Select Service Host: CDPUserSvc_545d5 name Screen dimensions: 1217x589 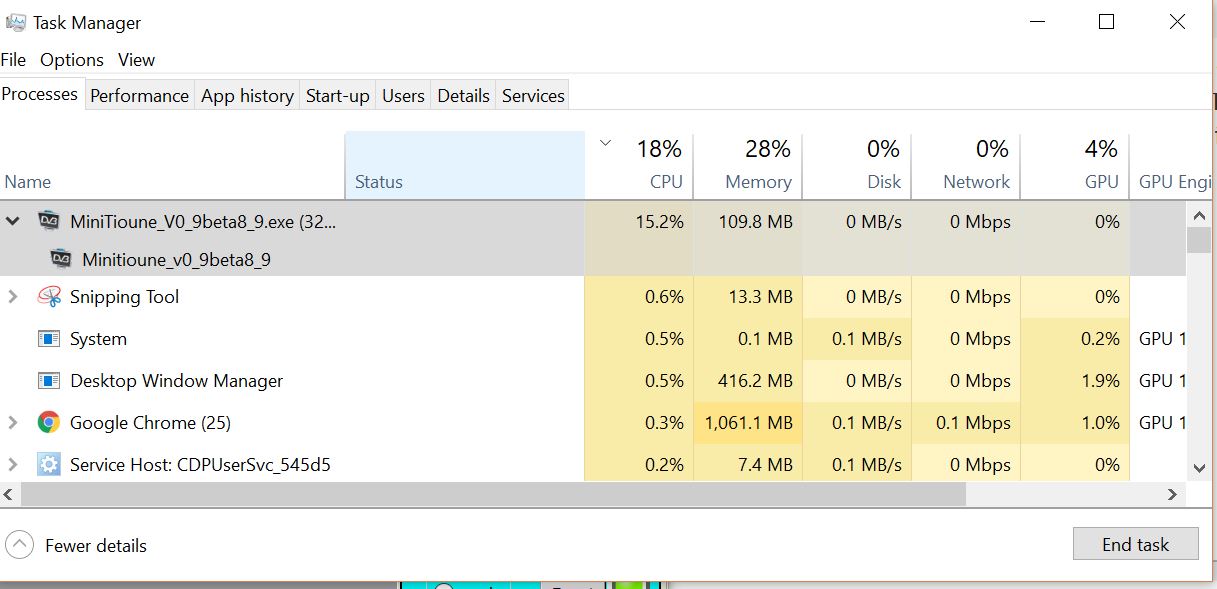(x=200, y=465)
